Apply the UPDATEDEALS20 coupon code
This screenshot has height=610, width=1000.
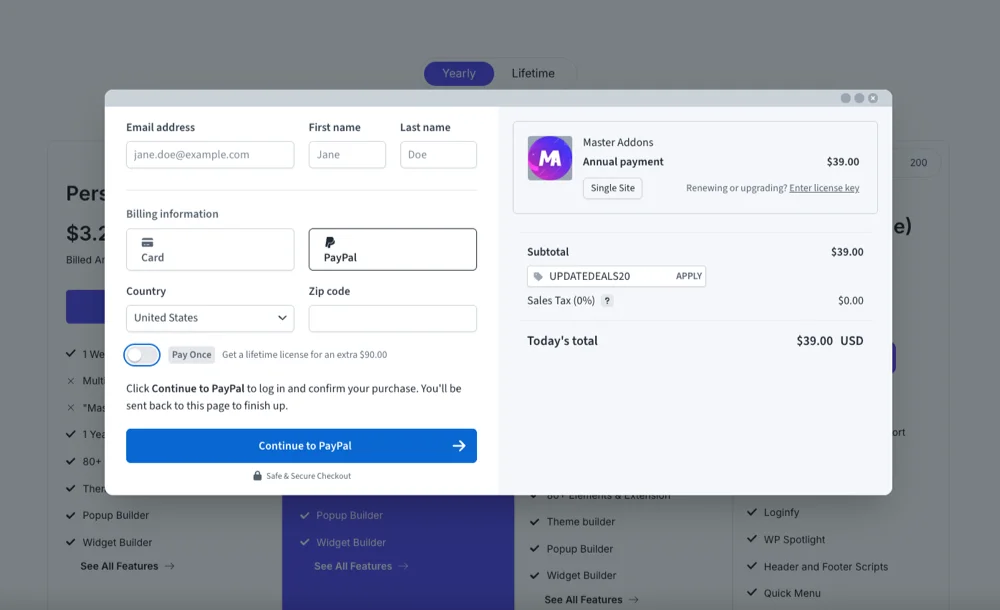pyautogui.click(x=689, y=276)
